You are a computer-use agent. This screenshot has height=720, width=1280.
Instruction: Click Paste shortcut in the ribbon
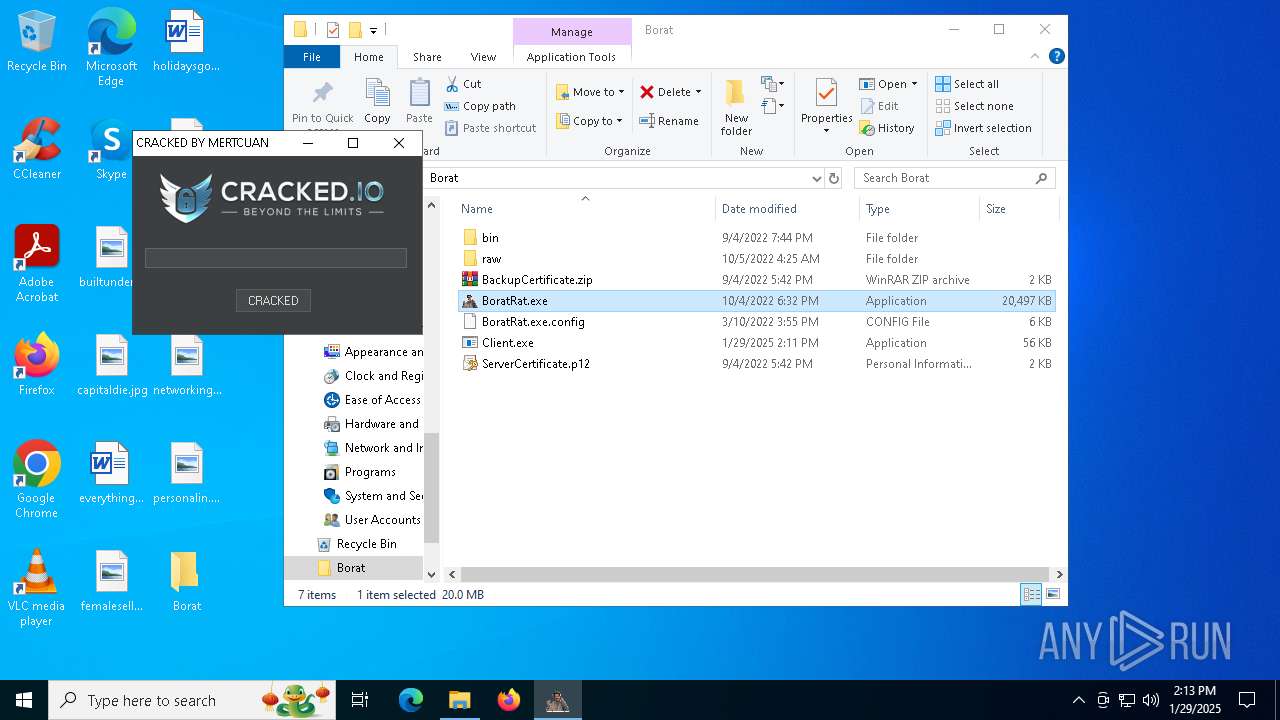click(490, 128)
